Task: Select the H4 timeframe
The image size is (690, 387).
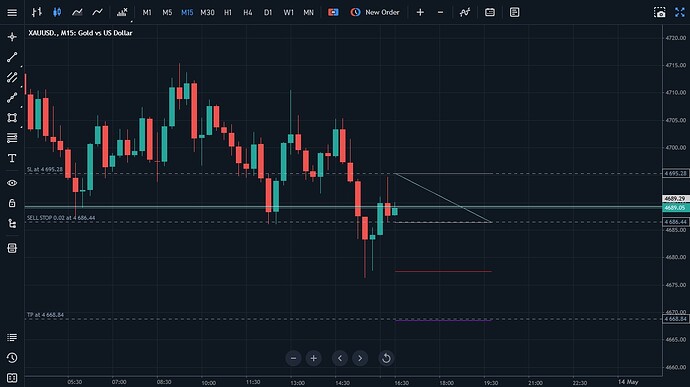Action: 248,12
